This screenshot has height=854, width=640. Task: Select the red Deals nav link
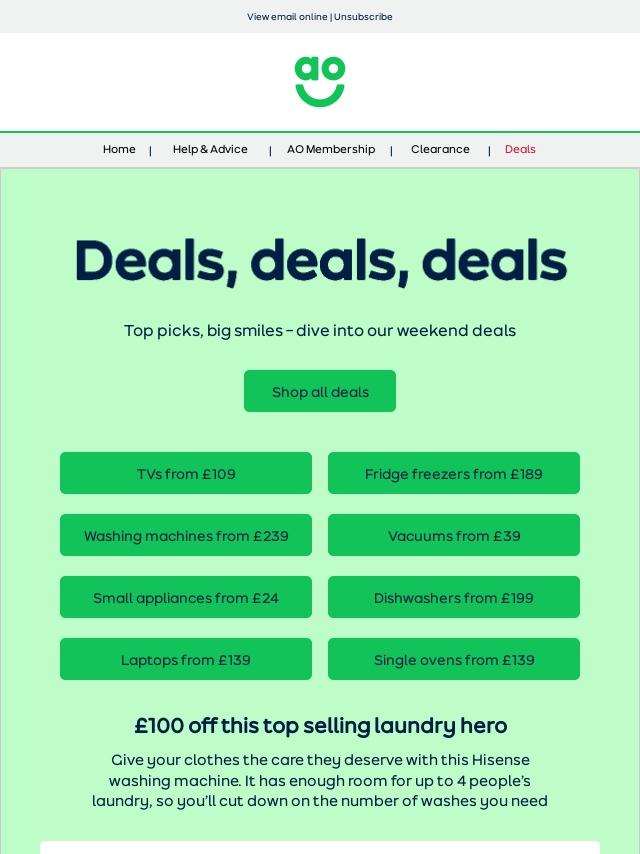coord(520,149)
